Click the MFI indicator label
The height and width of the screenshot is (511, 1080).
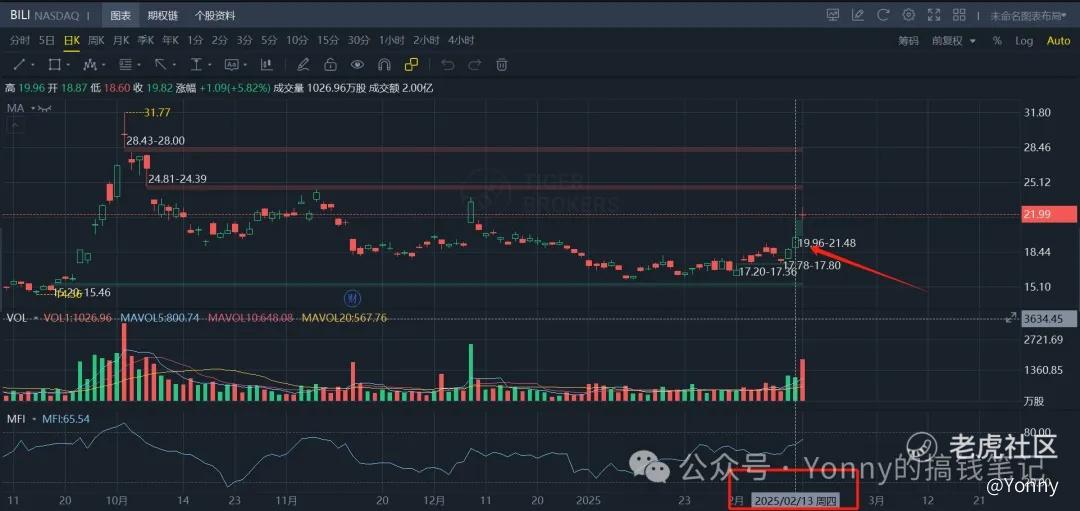point(16,419)
